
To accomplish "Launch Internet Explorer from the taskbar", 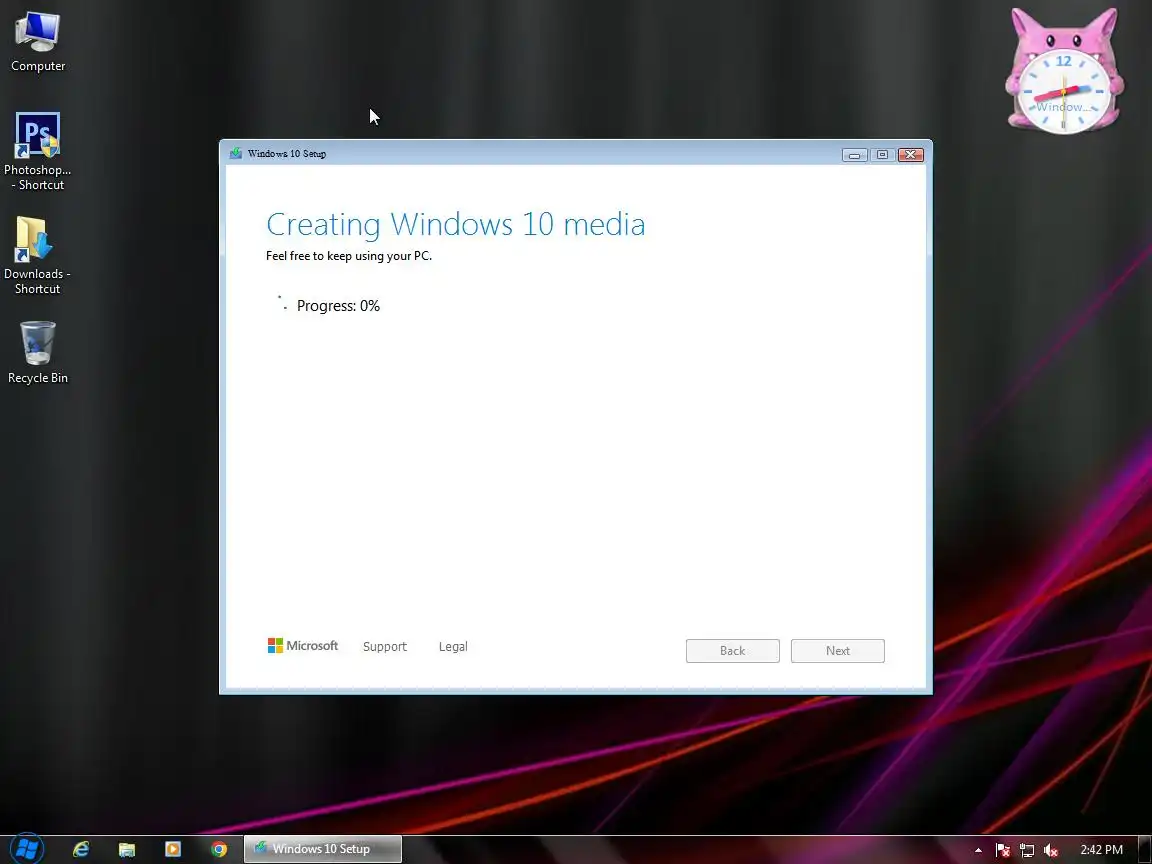I will [81, 849].
